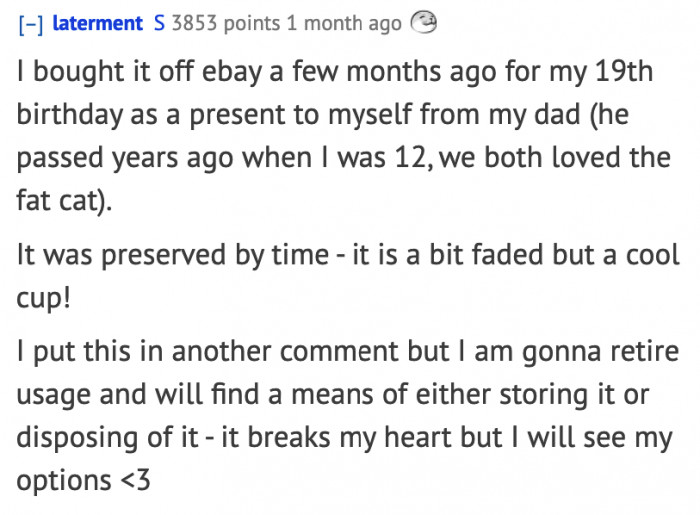Open laterment's user profile
Viewport: 700px width, 515px height.
[97, 23]
